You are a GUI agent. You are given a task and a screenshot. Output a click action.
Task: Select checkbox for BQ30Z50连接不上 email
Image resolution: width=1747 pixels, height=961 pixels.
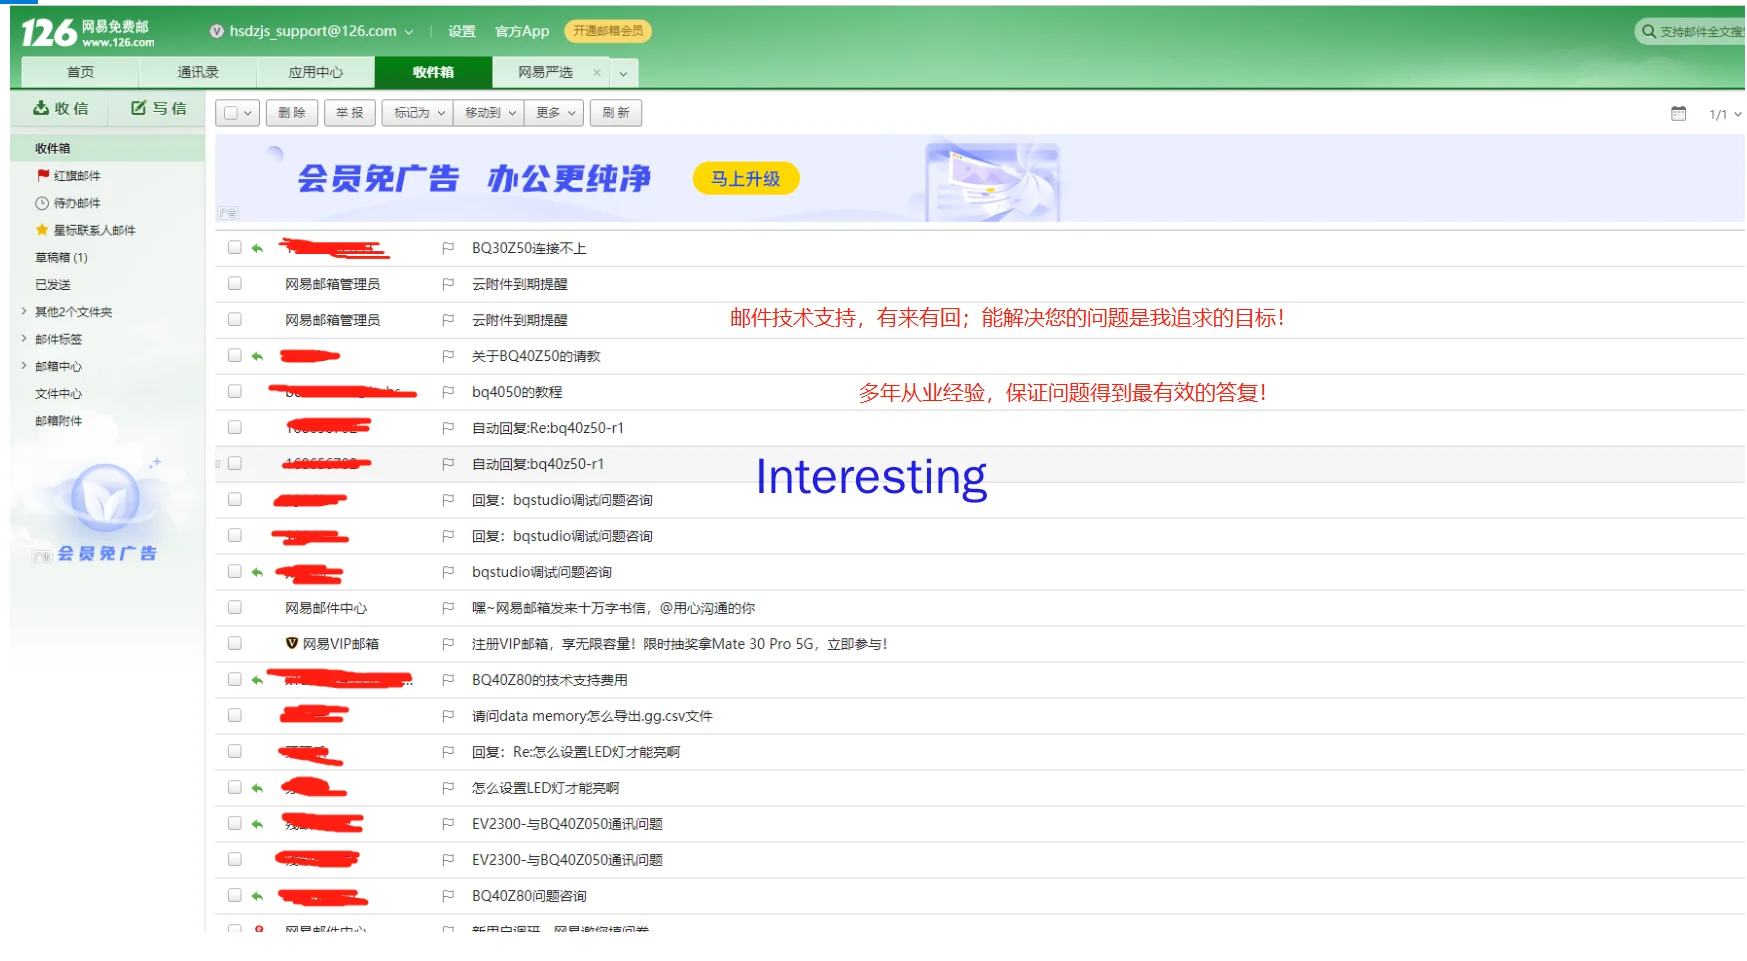point(235,247)
